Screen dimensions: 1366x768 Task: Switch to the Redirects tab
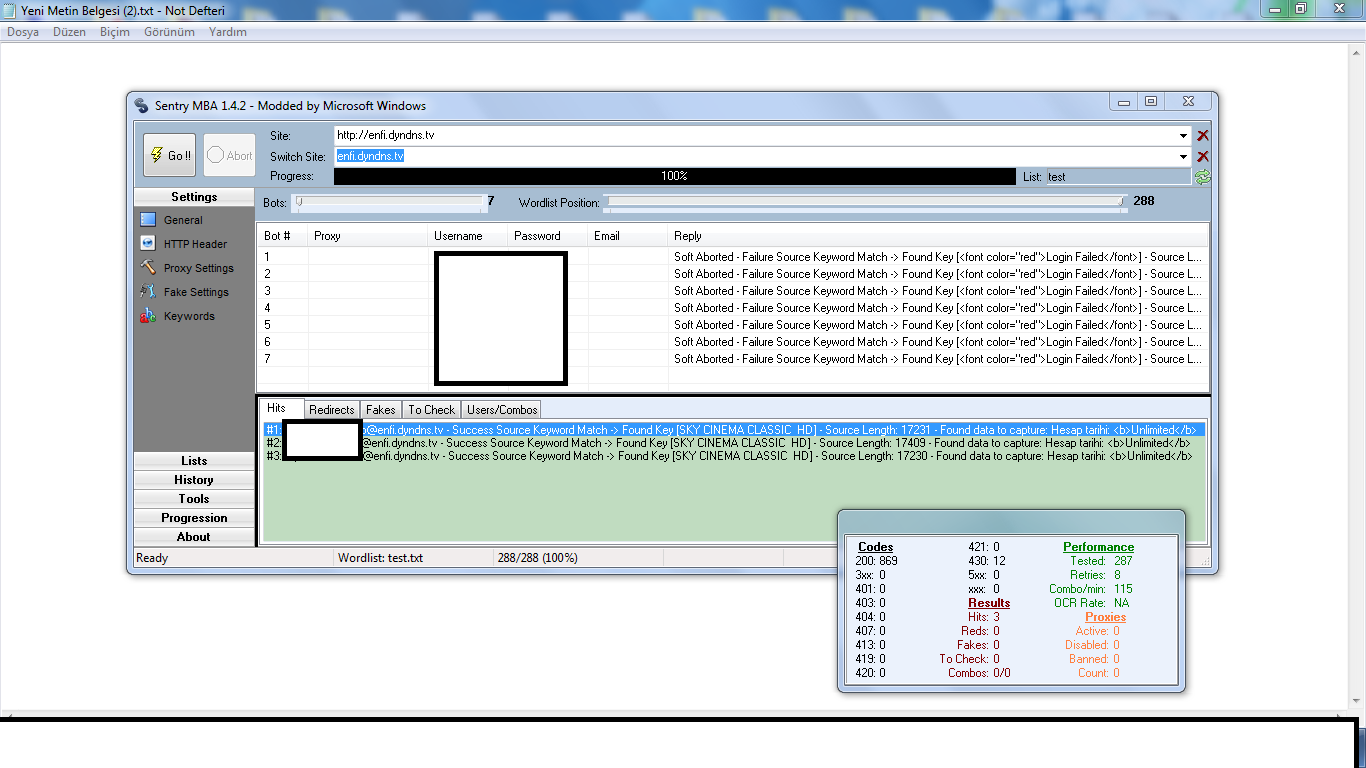point(331,410)
